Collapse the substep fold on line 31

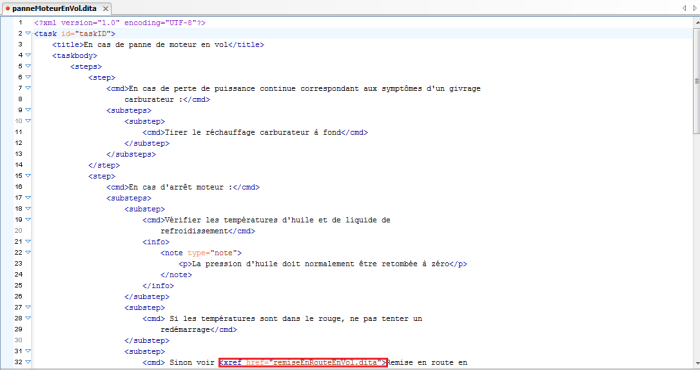pos(28,351)
